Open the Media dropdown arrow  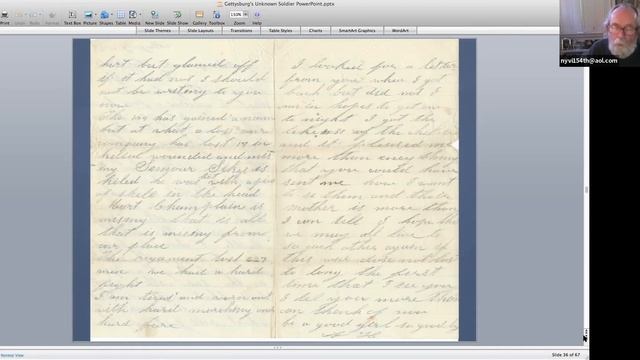[140, 15]
